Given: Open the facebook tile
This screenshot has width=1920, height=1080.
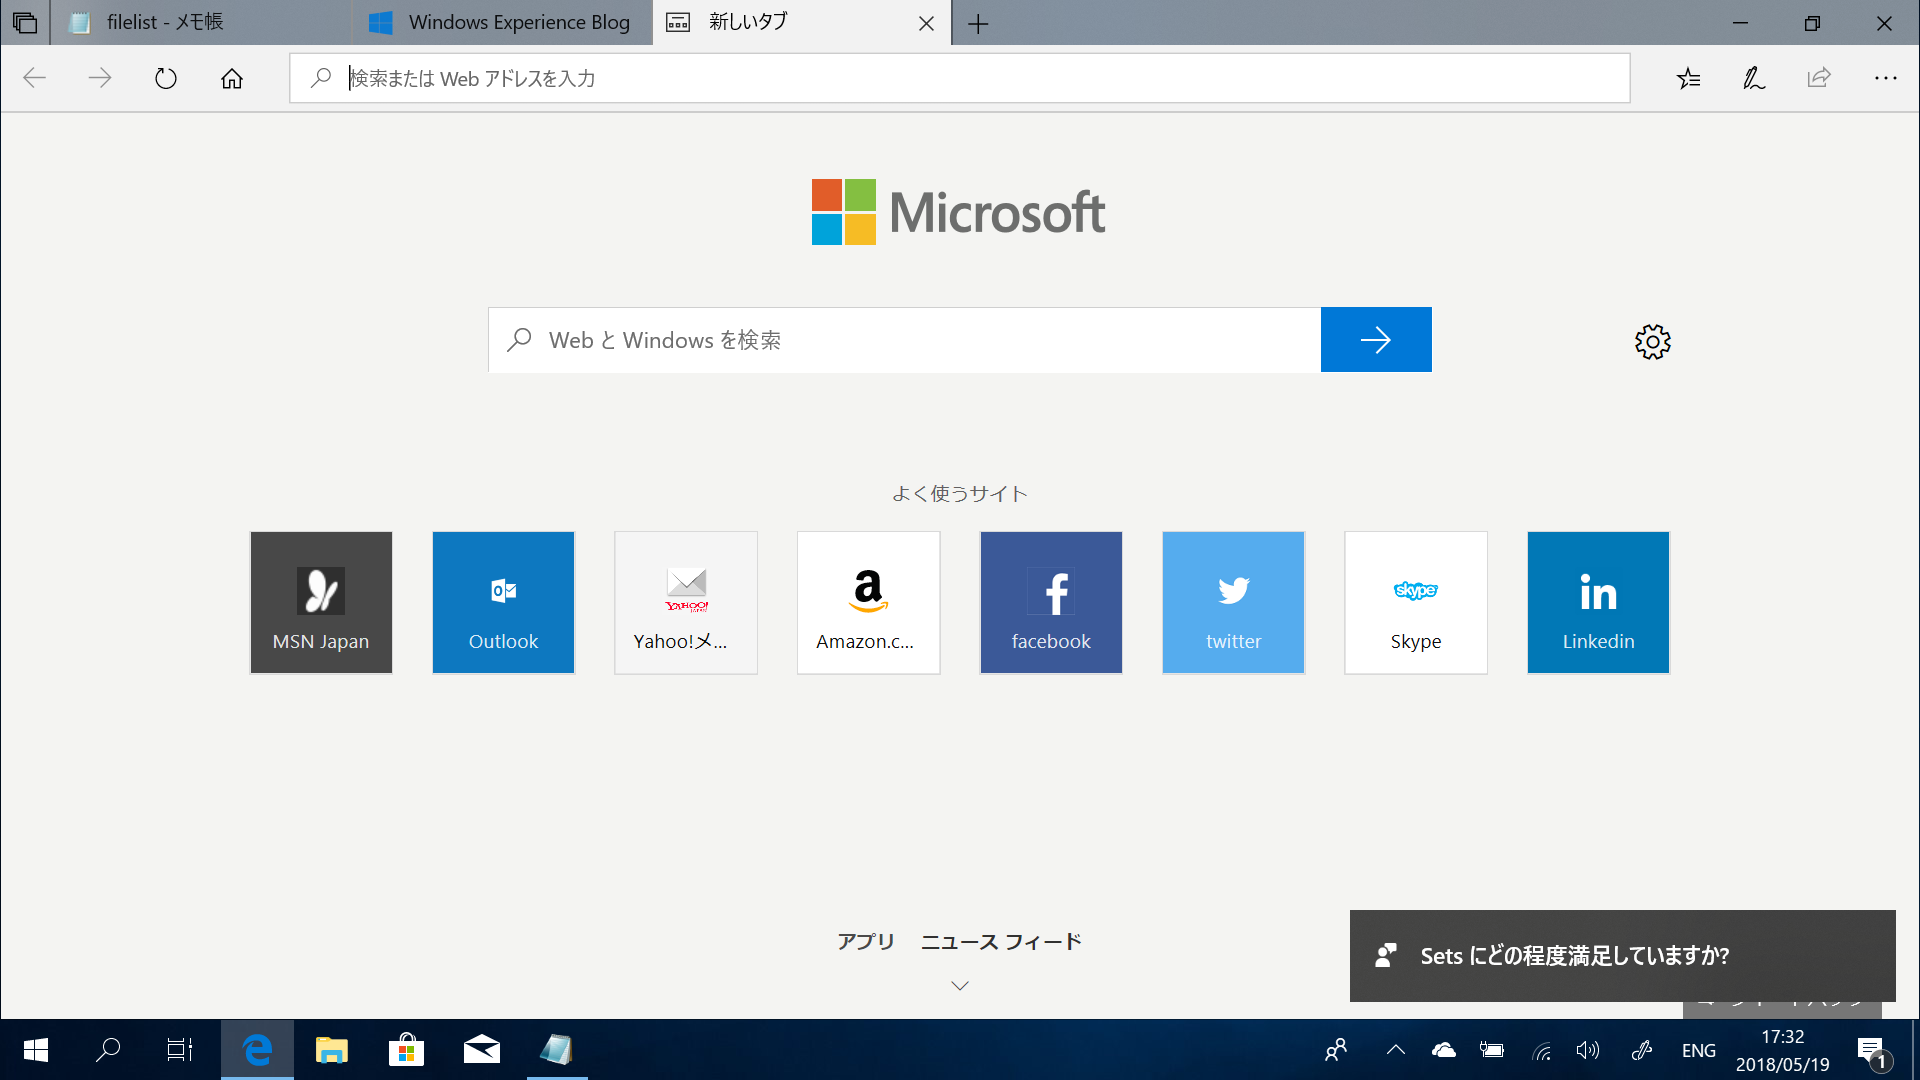Looking at the screenshot, I should click(1051, 602).
